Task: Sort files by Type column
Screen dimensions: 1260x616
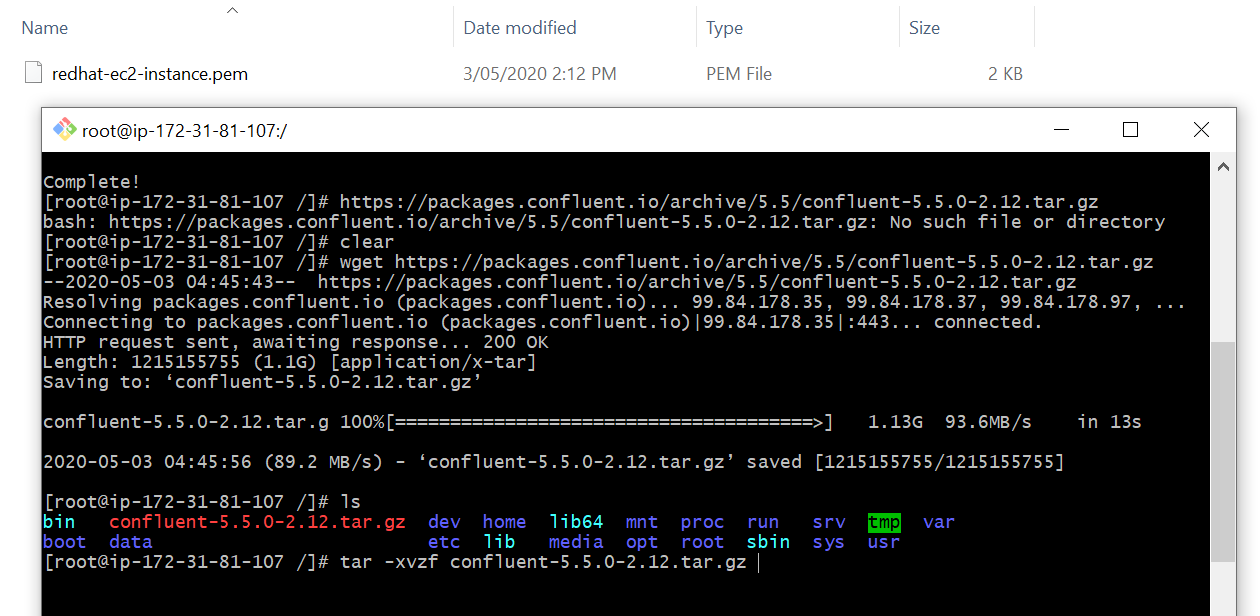Action: click(x=724, y=28)
